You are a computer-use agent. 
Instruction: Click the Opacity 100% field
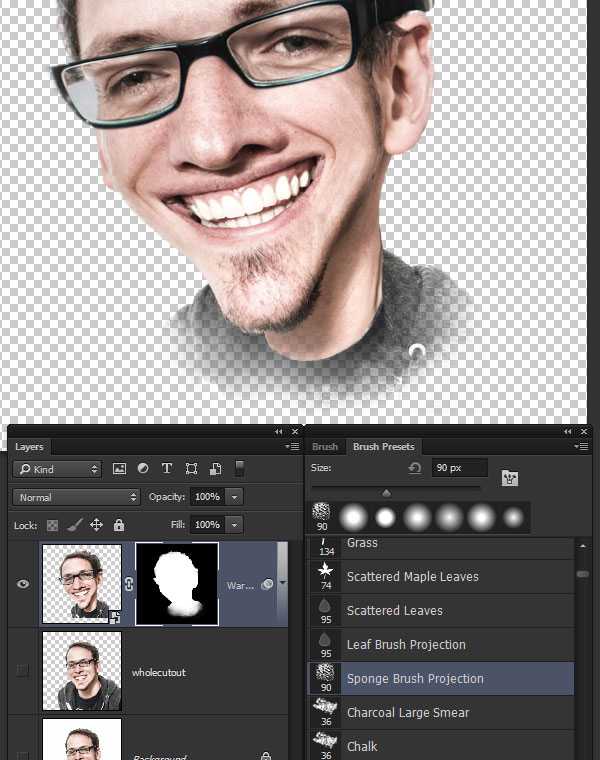click(207, 497)
